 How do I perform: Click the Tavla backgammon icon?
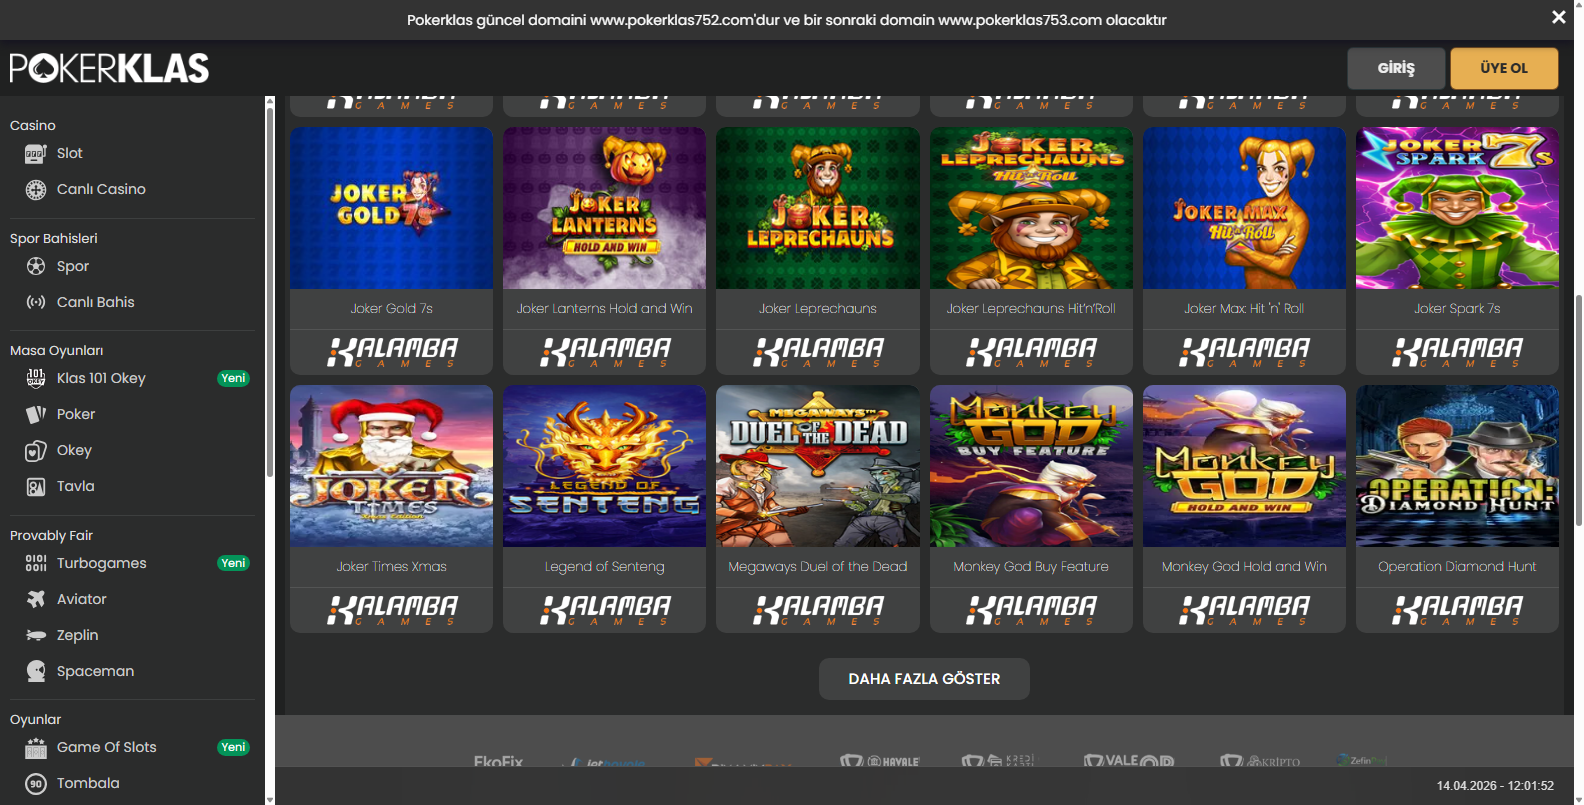coord(36,486)
